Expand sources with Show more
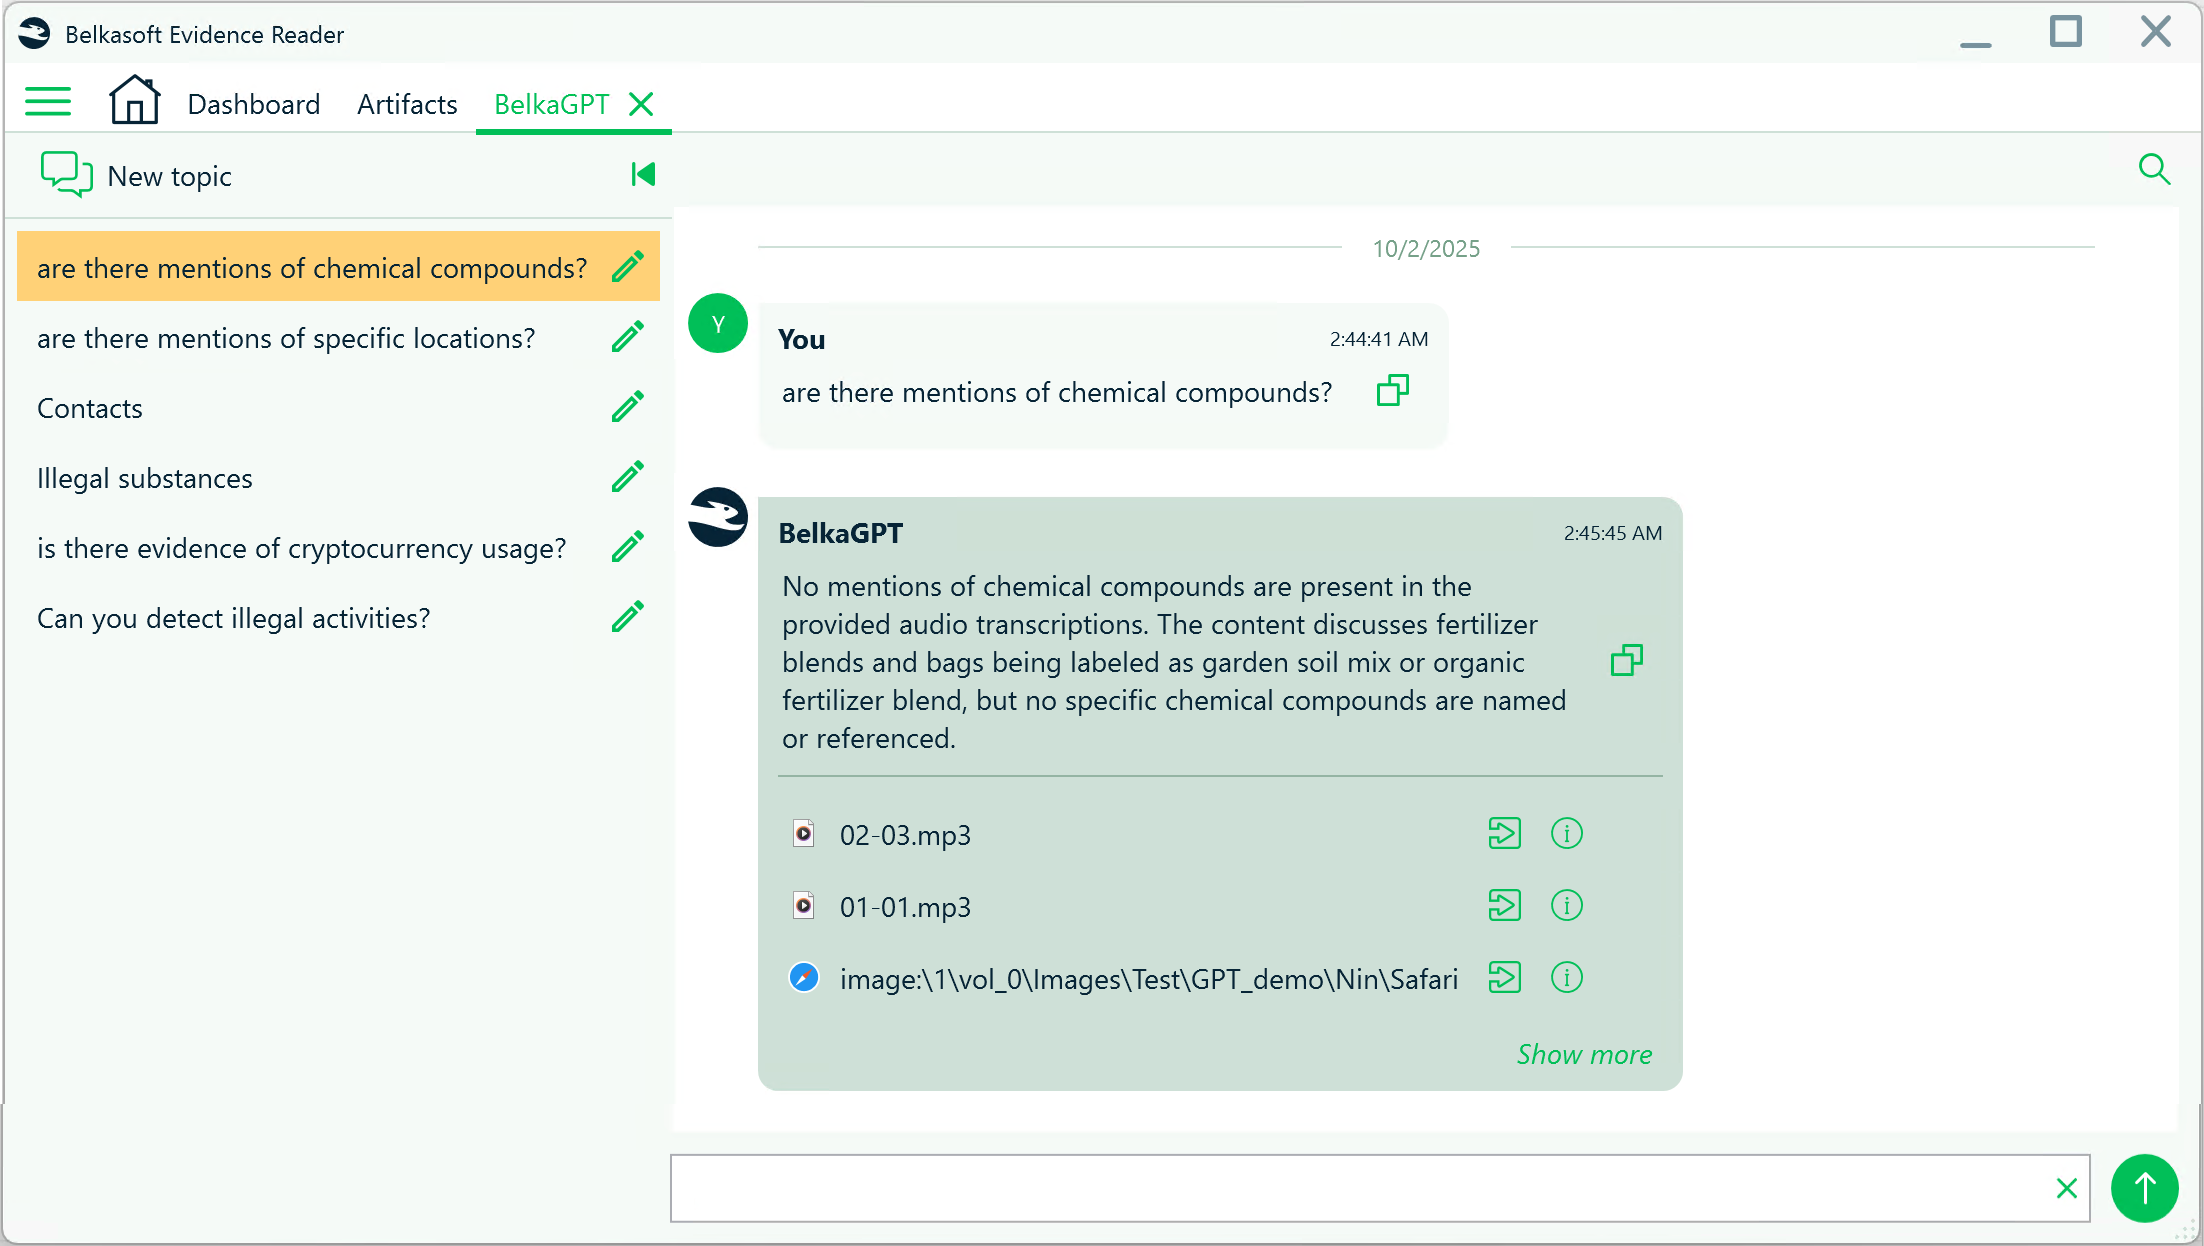 point(1583,1054)
